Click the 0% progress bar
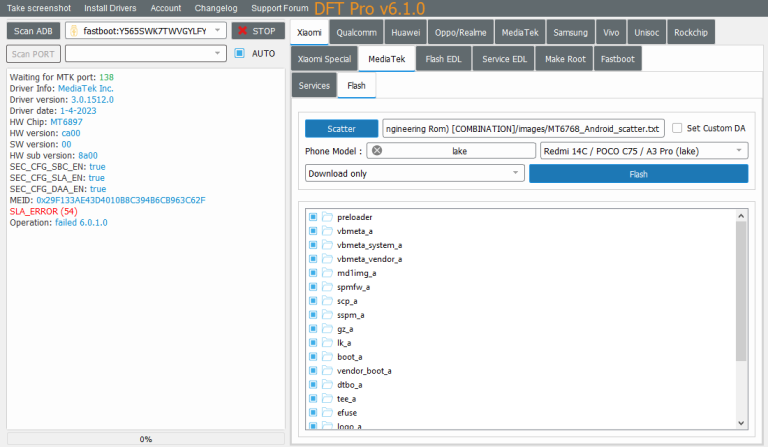This screenshot has height=447, width=768. click(145, 439)
